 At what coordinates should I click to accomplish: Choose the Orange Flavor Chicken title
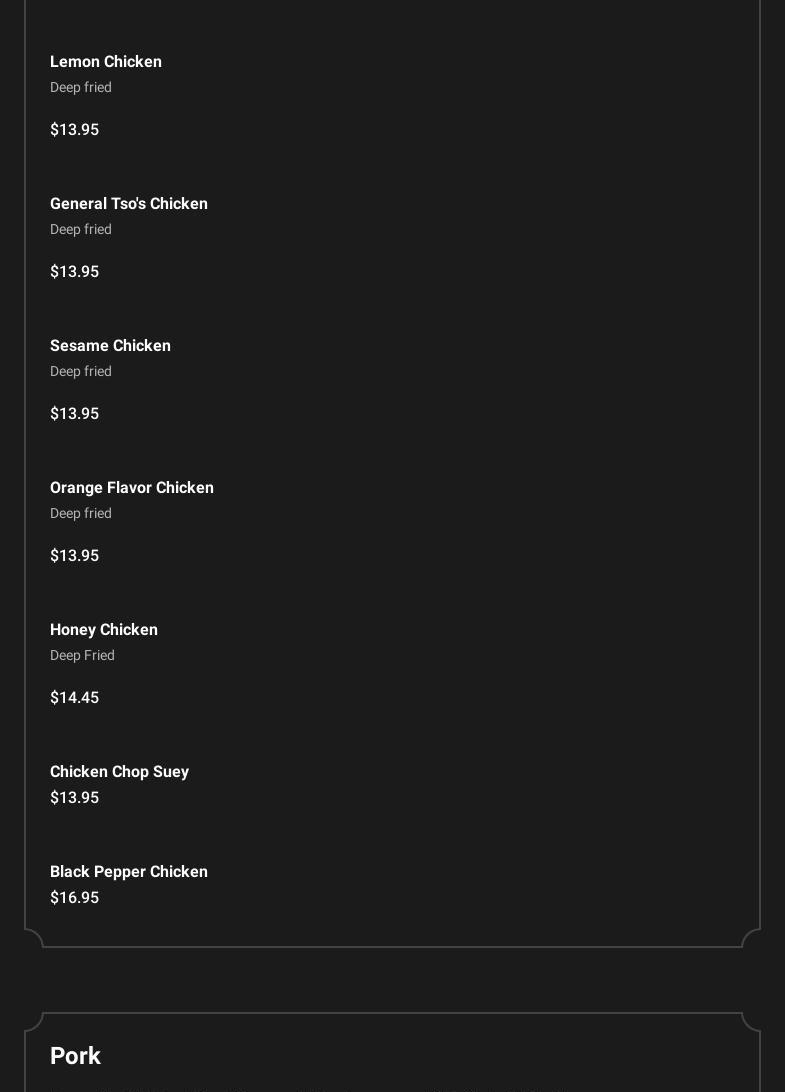[132, 488]
